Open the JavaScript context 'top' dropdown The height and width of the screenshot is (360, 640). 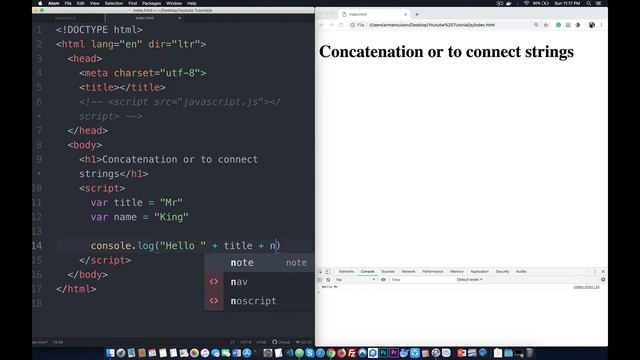click(356, 280)
